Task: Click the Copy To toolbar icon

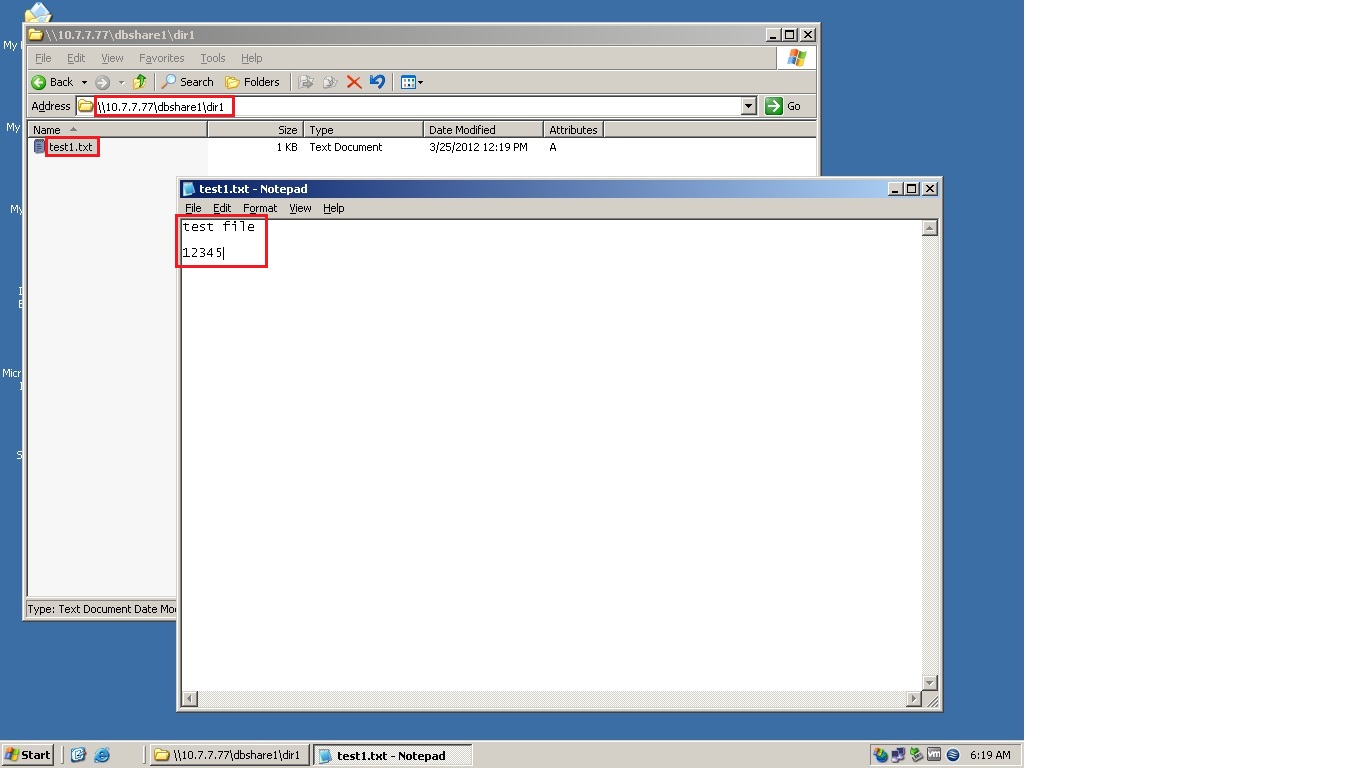Action: pos(330,82)
